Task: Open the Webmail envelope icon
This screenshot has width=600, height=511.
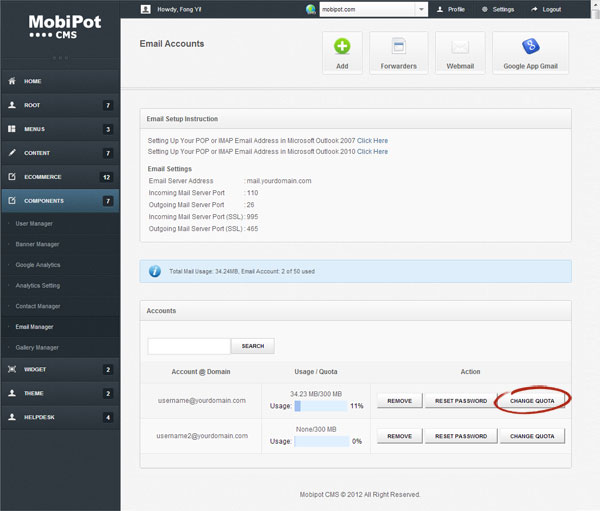Action: point(460,47)
